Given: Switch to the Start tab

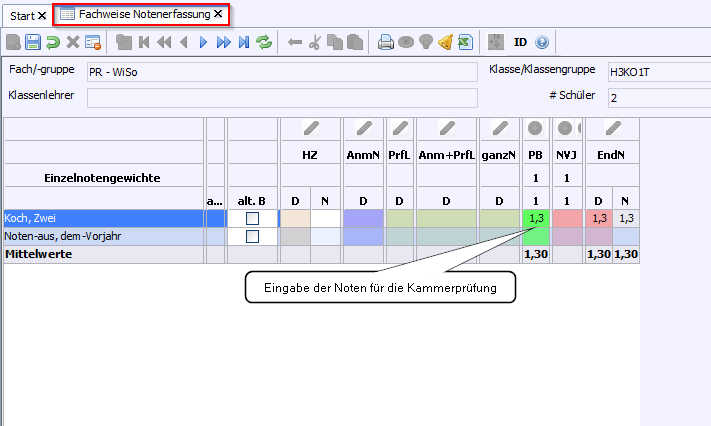Looking at the screenshot, I should coord(22,15).
